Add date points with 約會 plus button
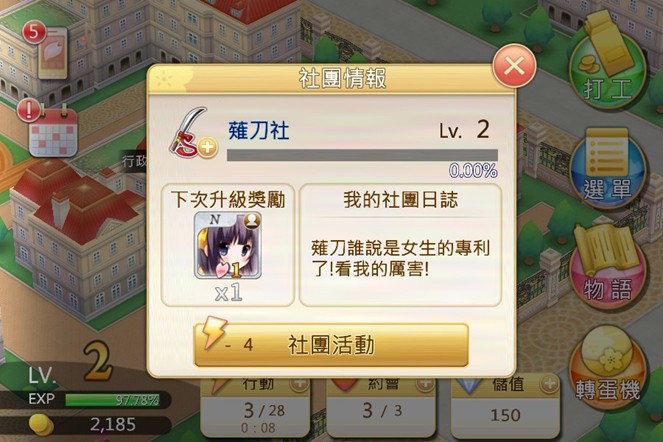Screen dimensions: 663x442 coord(425,384)
